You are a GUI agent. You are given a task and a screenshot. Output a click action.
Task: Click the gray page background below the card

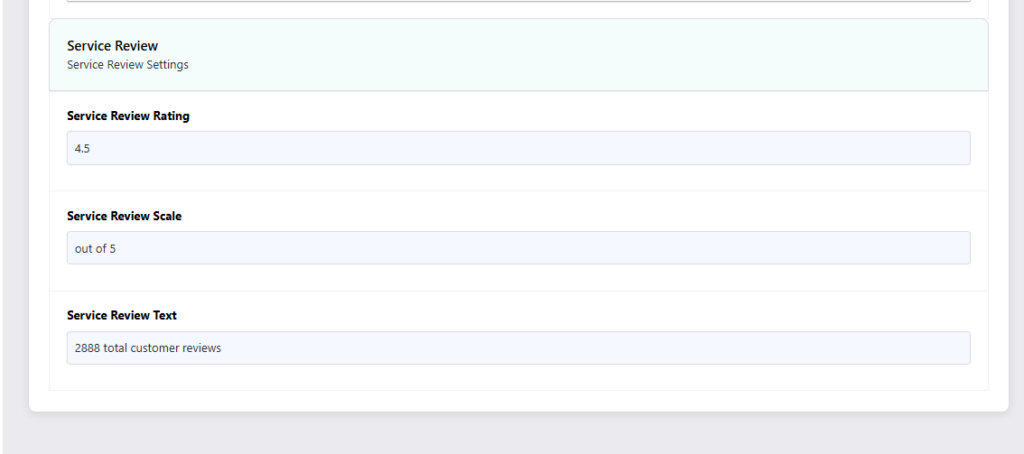pos(519,434)
